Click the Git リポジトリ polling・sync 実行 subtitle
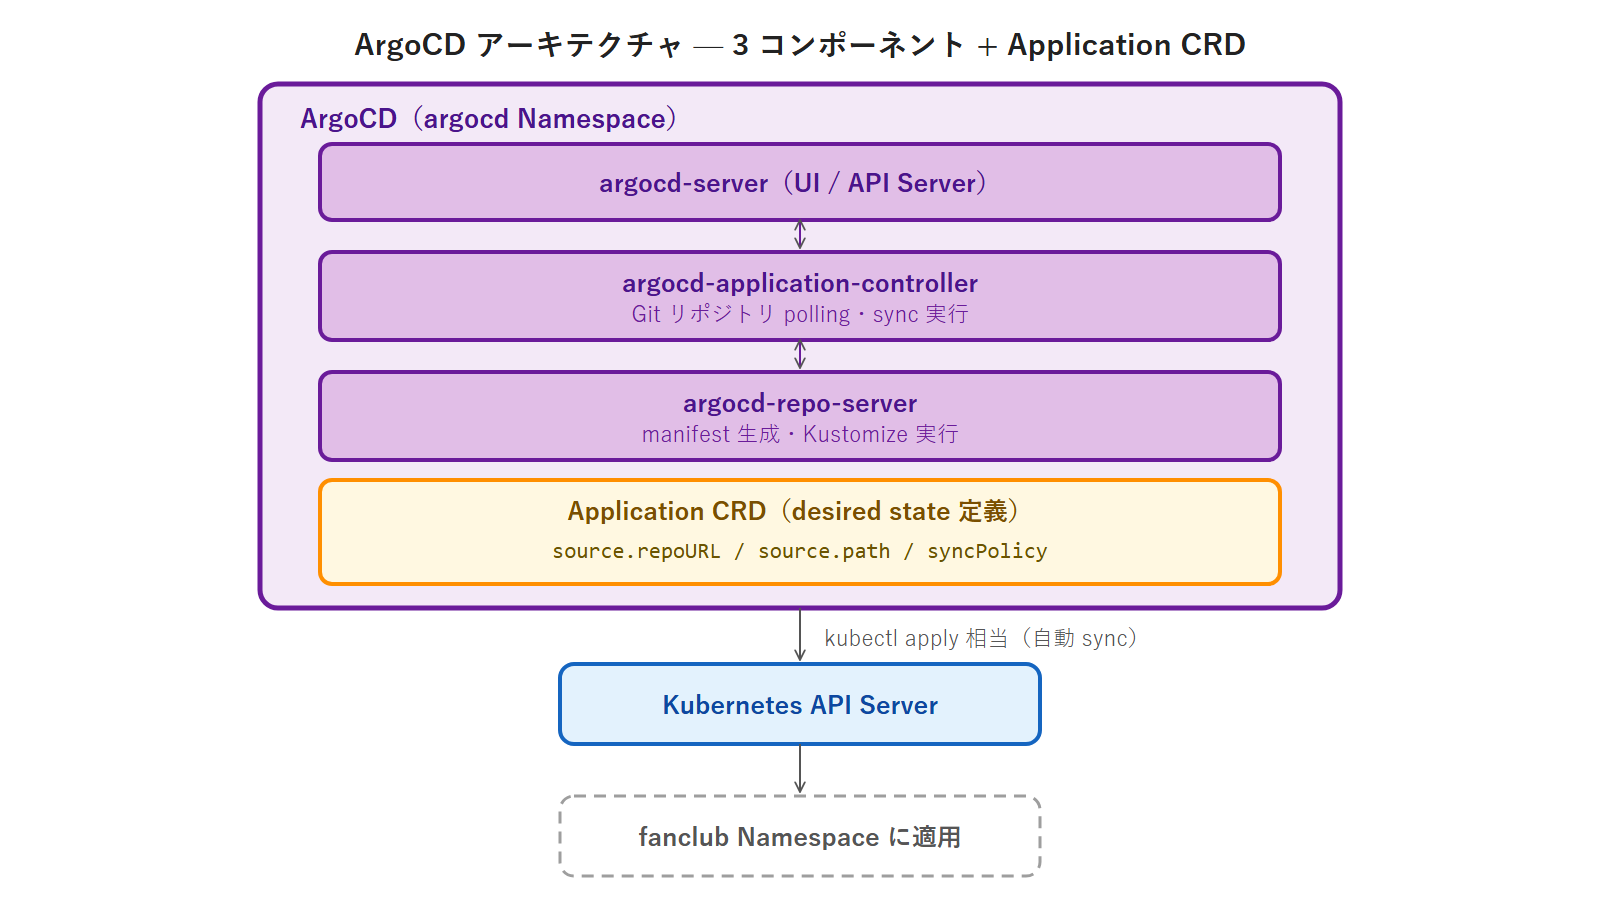The width and height of the screenshot is (1600, 900). pyautogui.click(x=800, y=314)
